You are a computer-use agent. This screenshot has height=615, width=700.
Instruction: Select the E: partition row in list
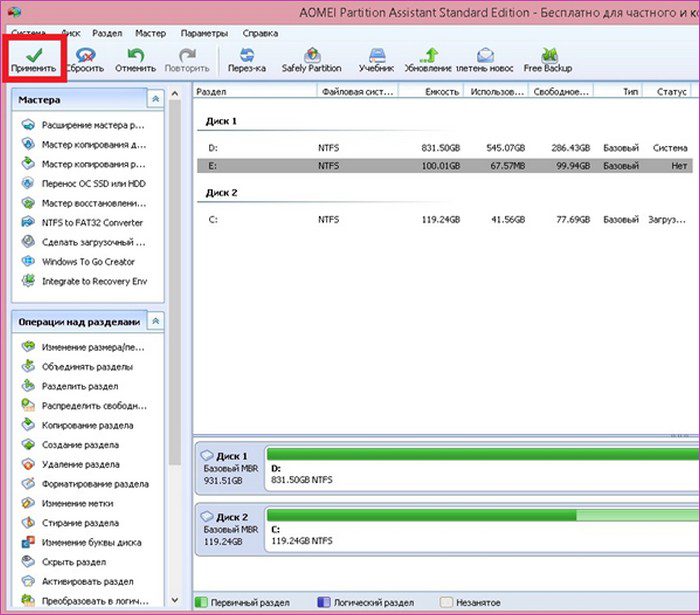coord(445,166)
